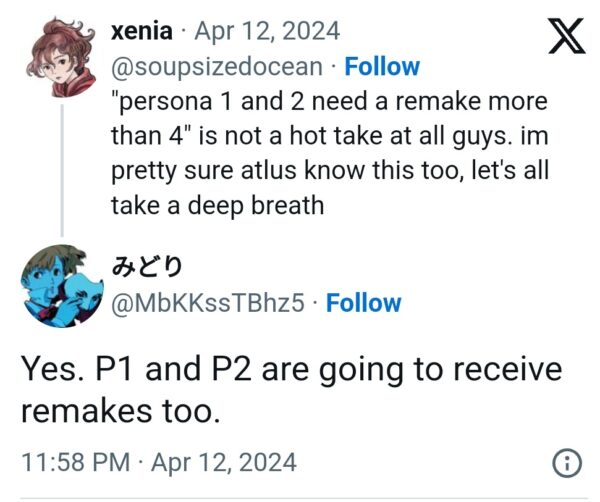600x502 pixels.
Task: Open the @MbKKssTBhz5 handle link
Action: pyautogui.click(x=210, y=302)
